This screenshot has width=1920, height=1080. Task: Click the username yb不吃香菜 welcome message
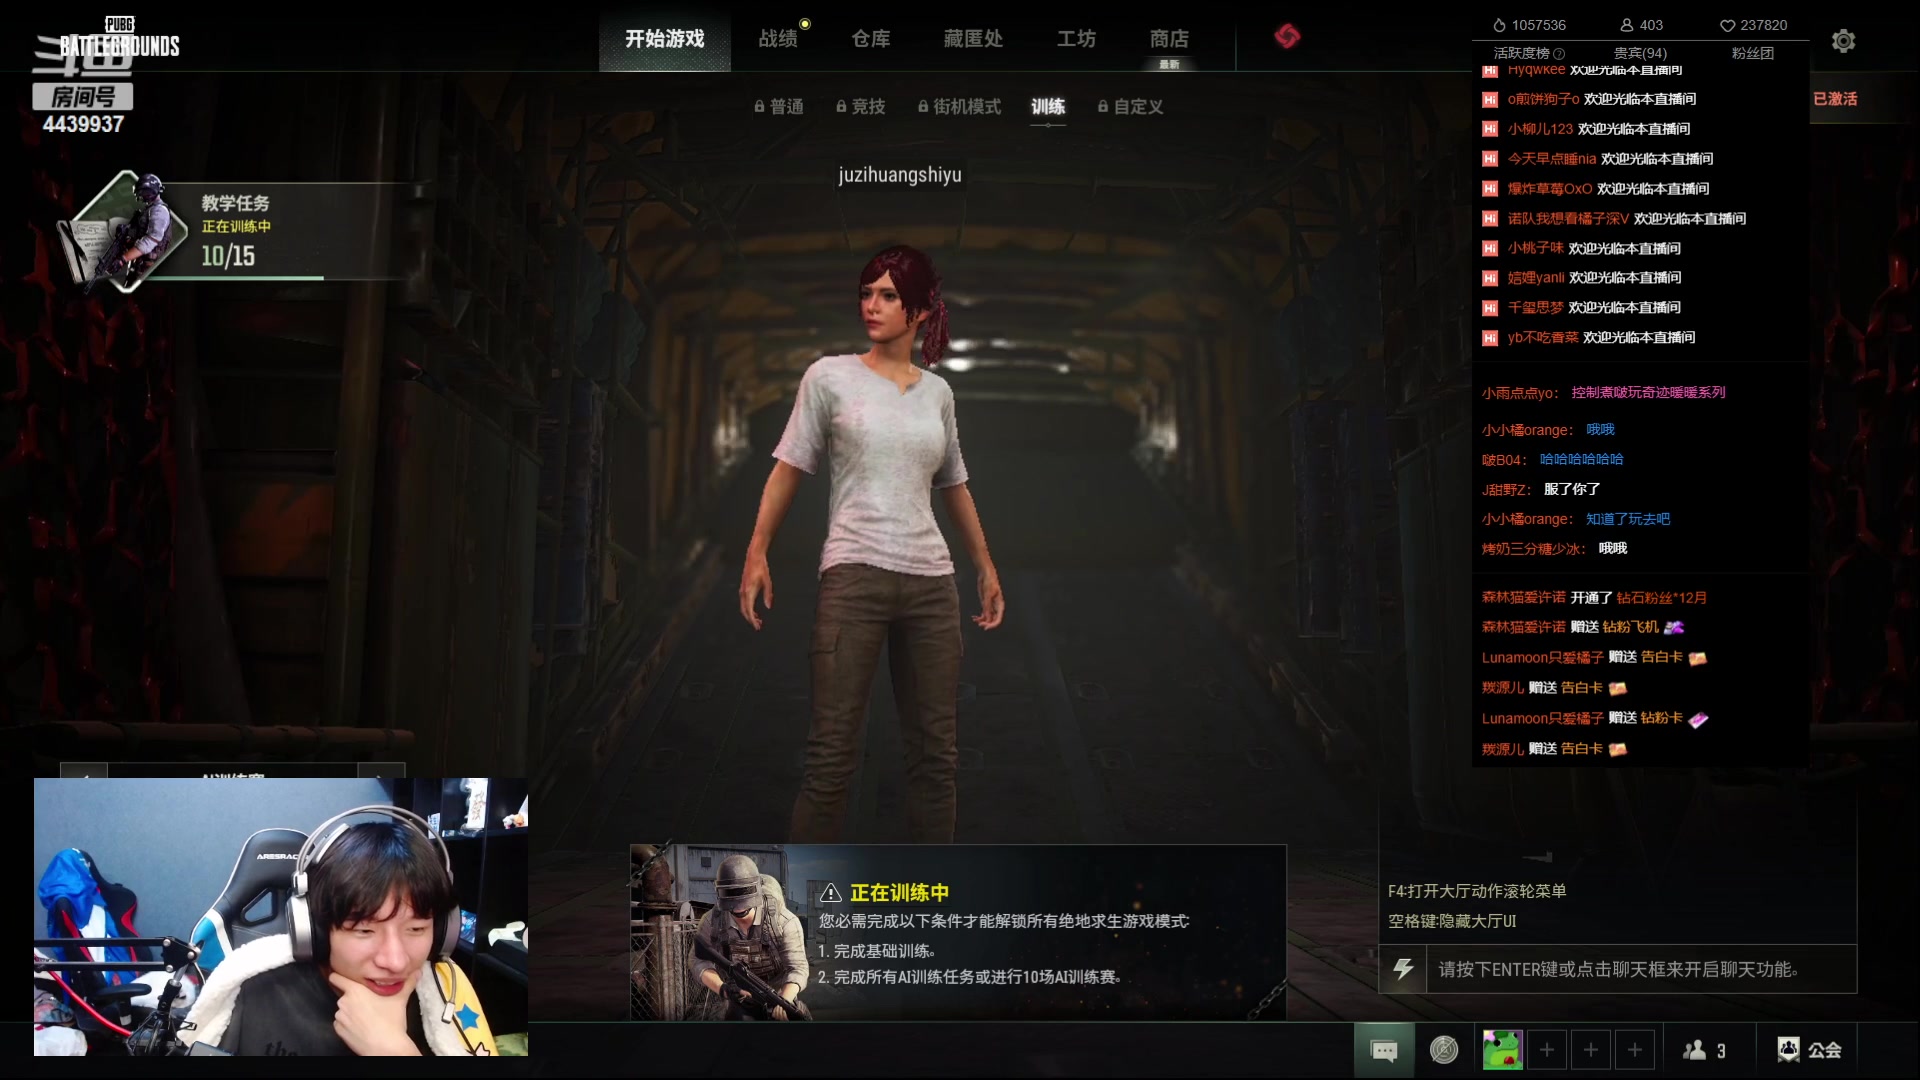(1543, 338)
